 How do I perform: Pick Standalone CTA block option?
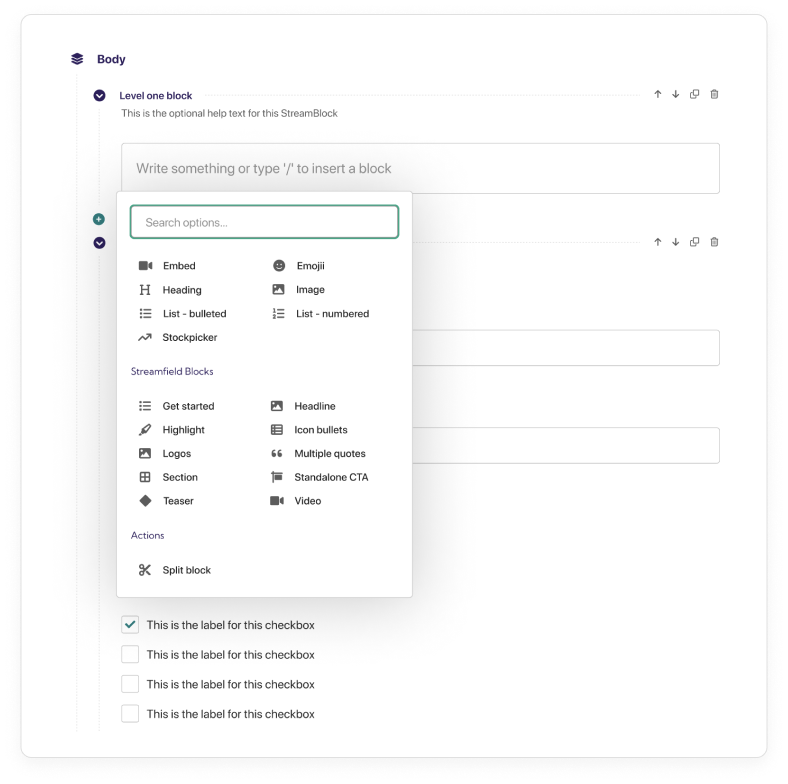tap(330, 478)
